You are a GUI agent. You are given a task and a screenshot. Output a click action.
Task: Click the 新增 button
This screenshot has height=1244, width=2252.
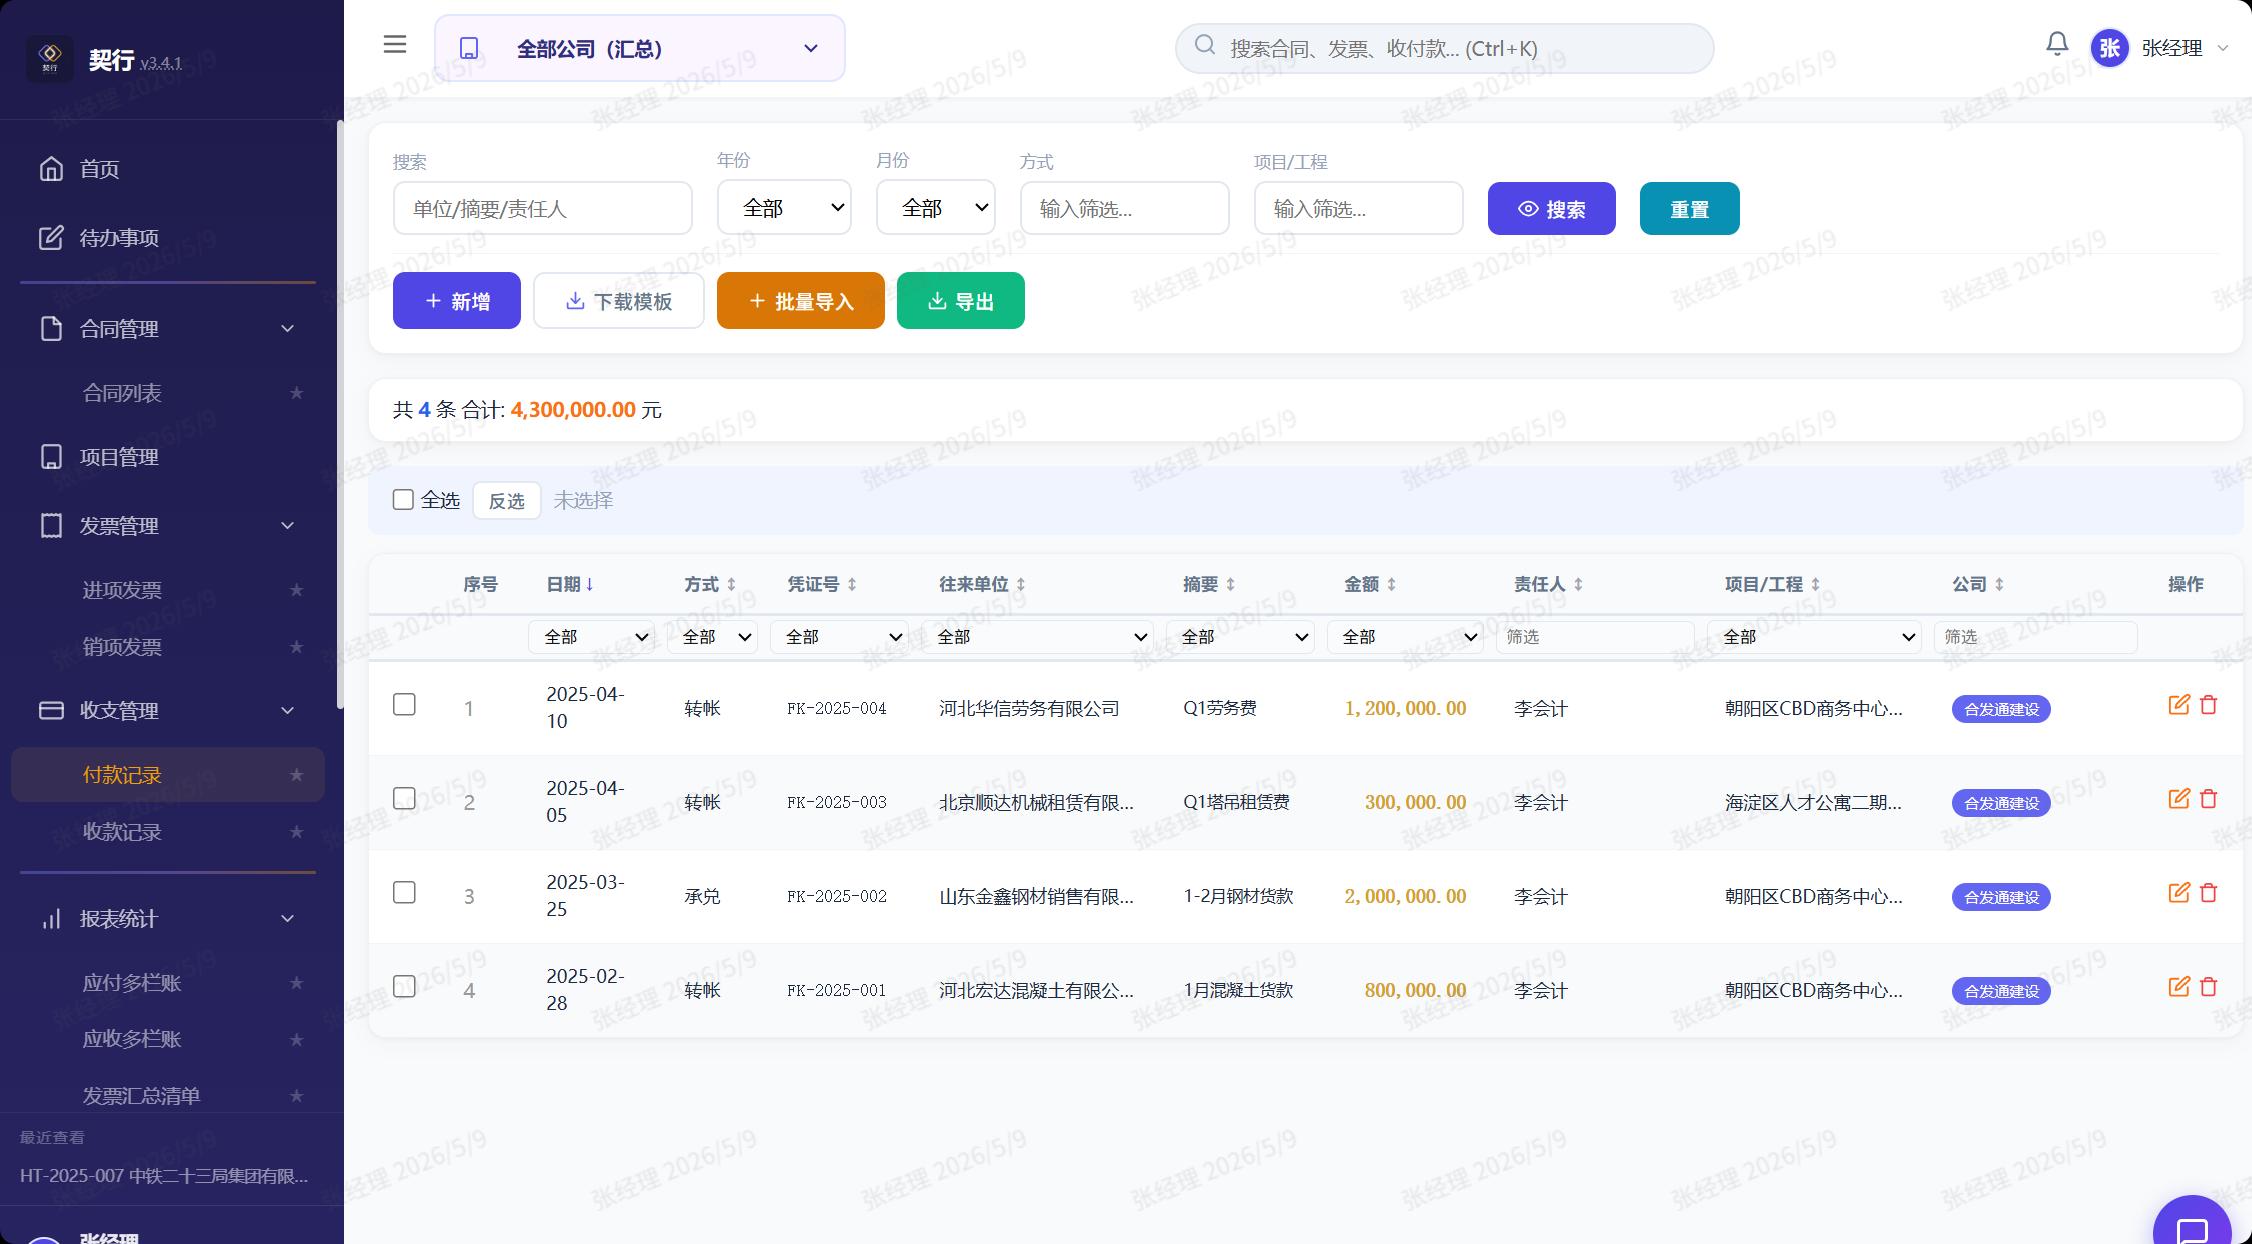(x=456, y=301)
